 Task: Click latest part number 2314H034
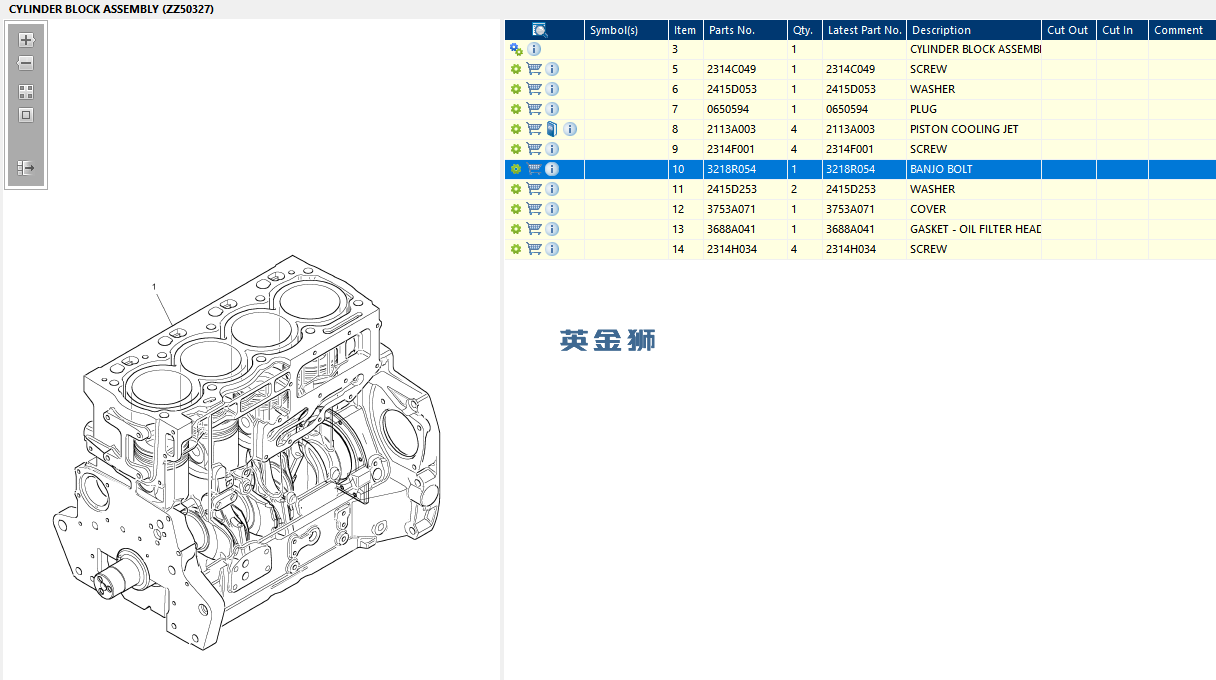851,249
